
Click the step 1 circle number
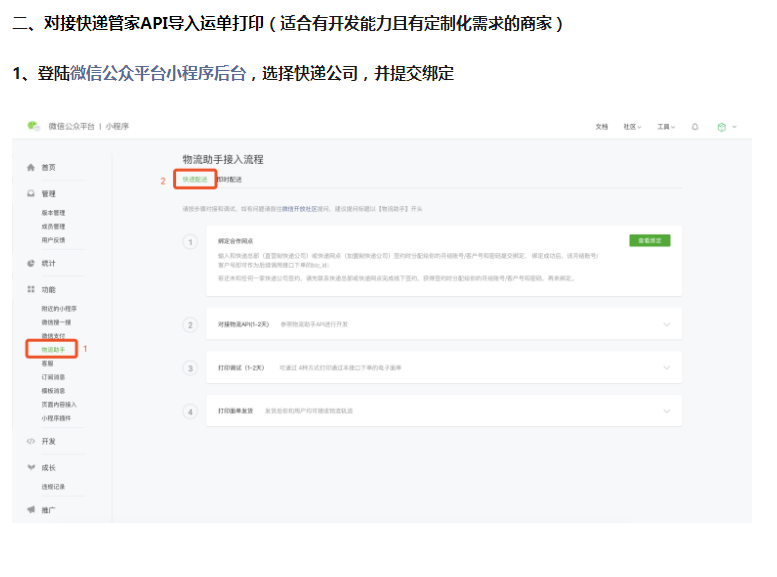(x=190, y=242)
